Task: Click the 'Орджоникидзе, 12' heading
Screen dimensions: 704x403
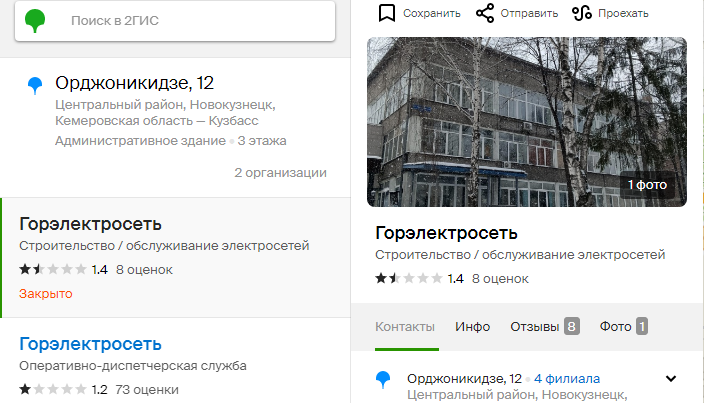Action: coord(134,83)
